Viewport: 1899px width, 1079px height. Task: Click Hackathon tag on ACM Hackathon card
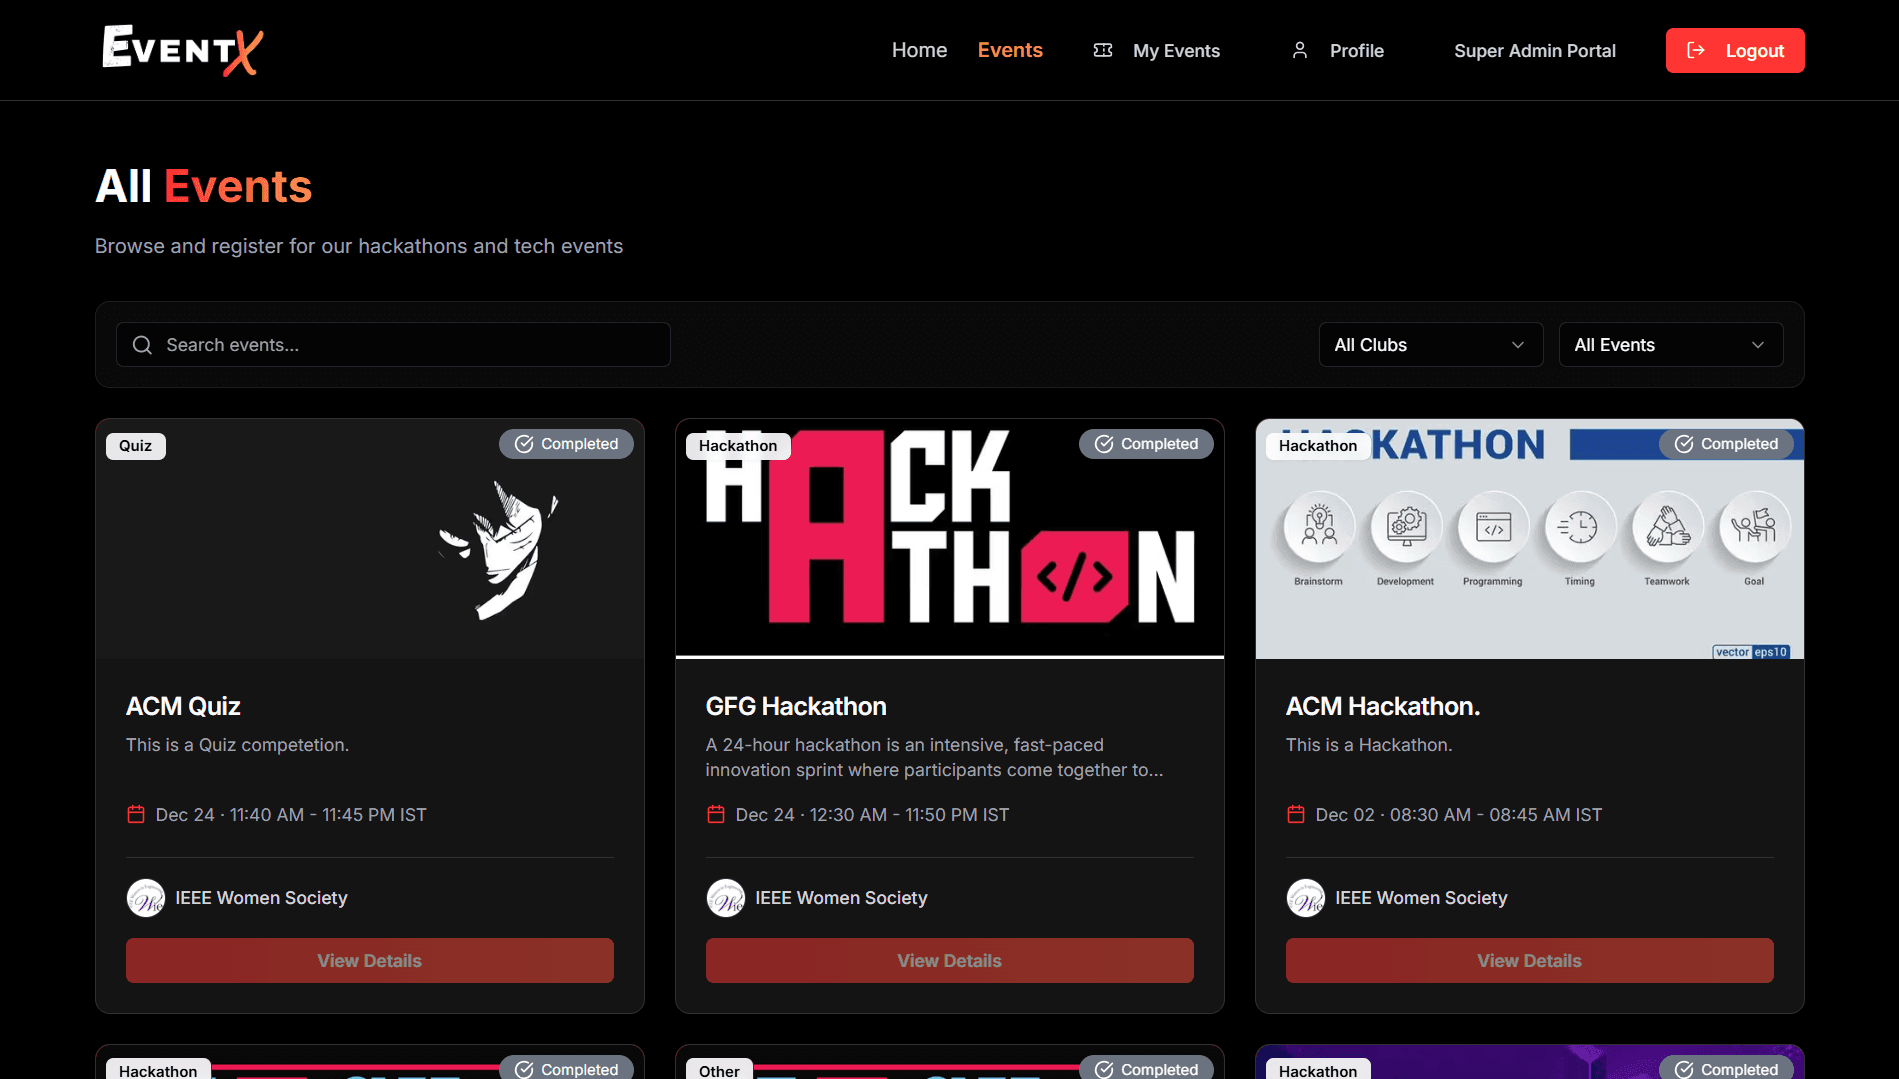pos(1318,446)
